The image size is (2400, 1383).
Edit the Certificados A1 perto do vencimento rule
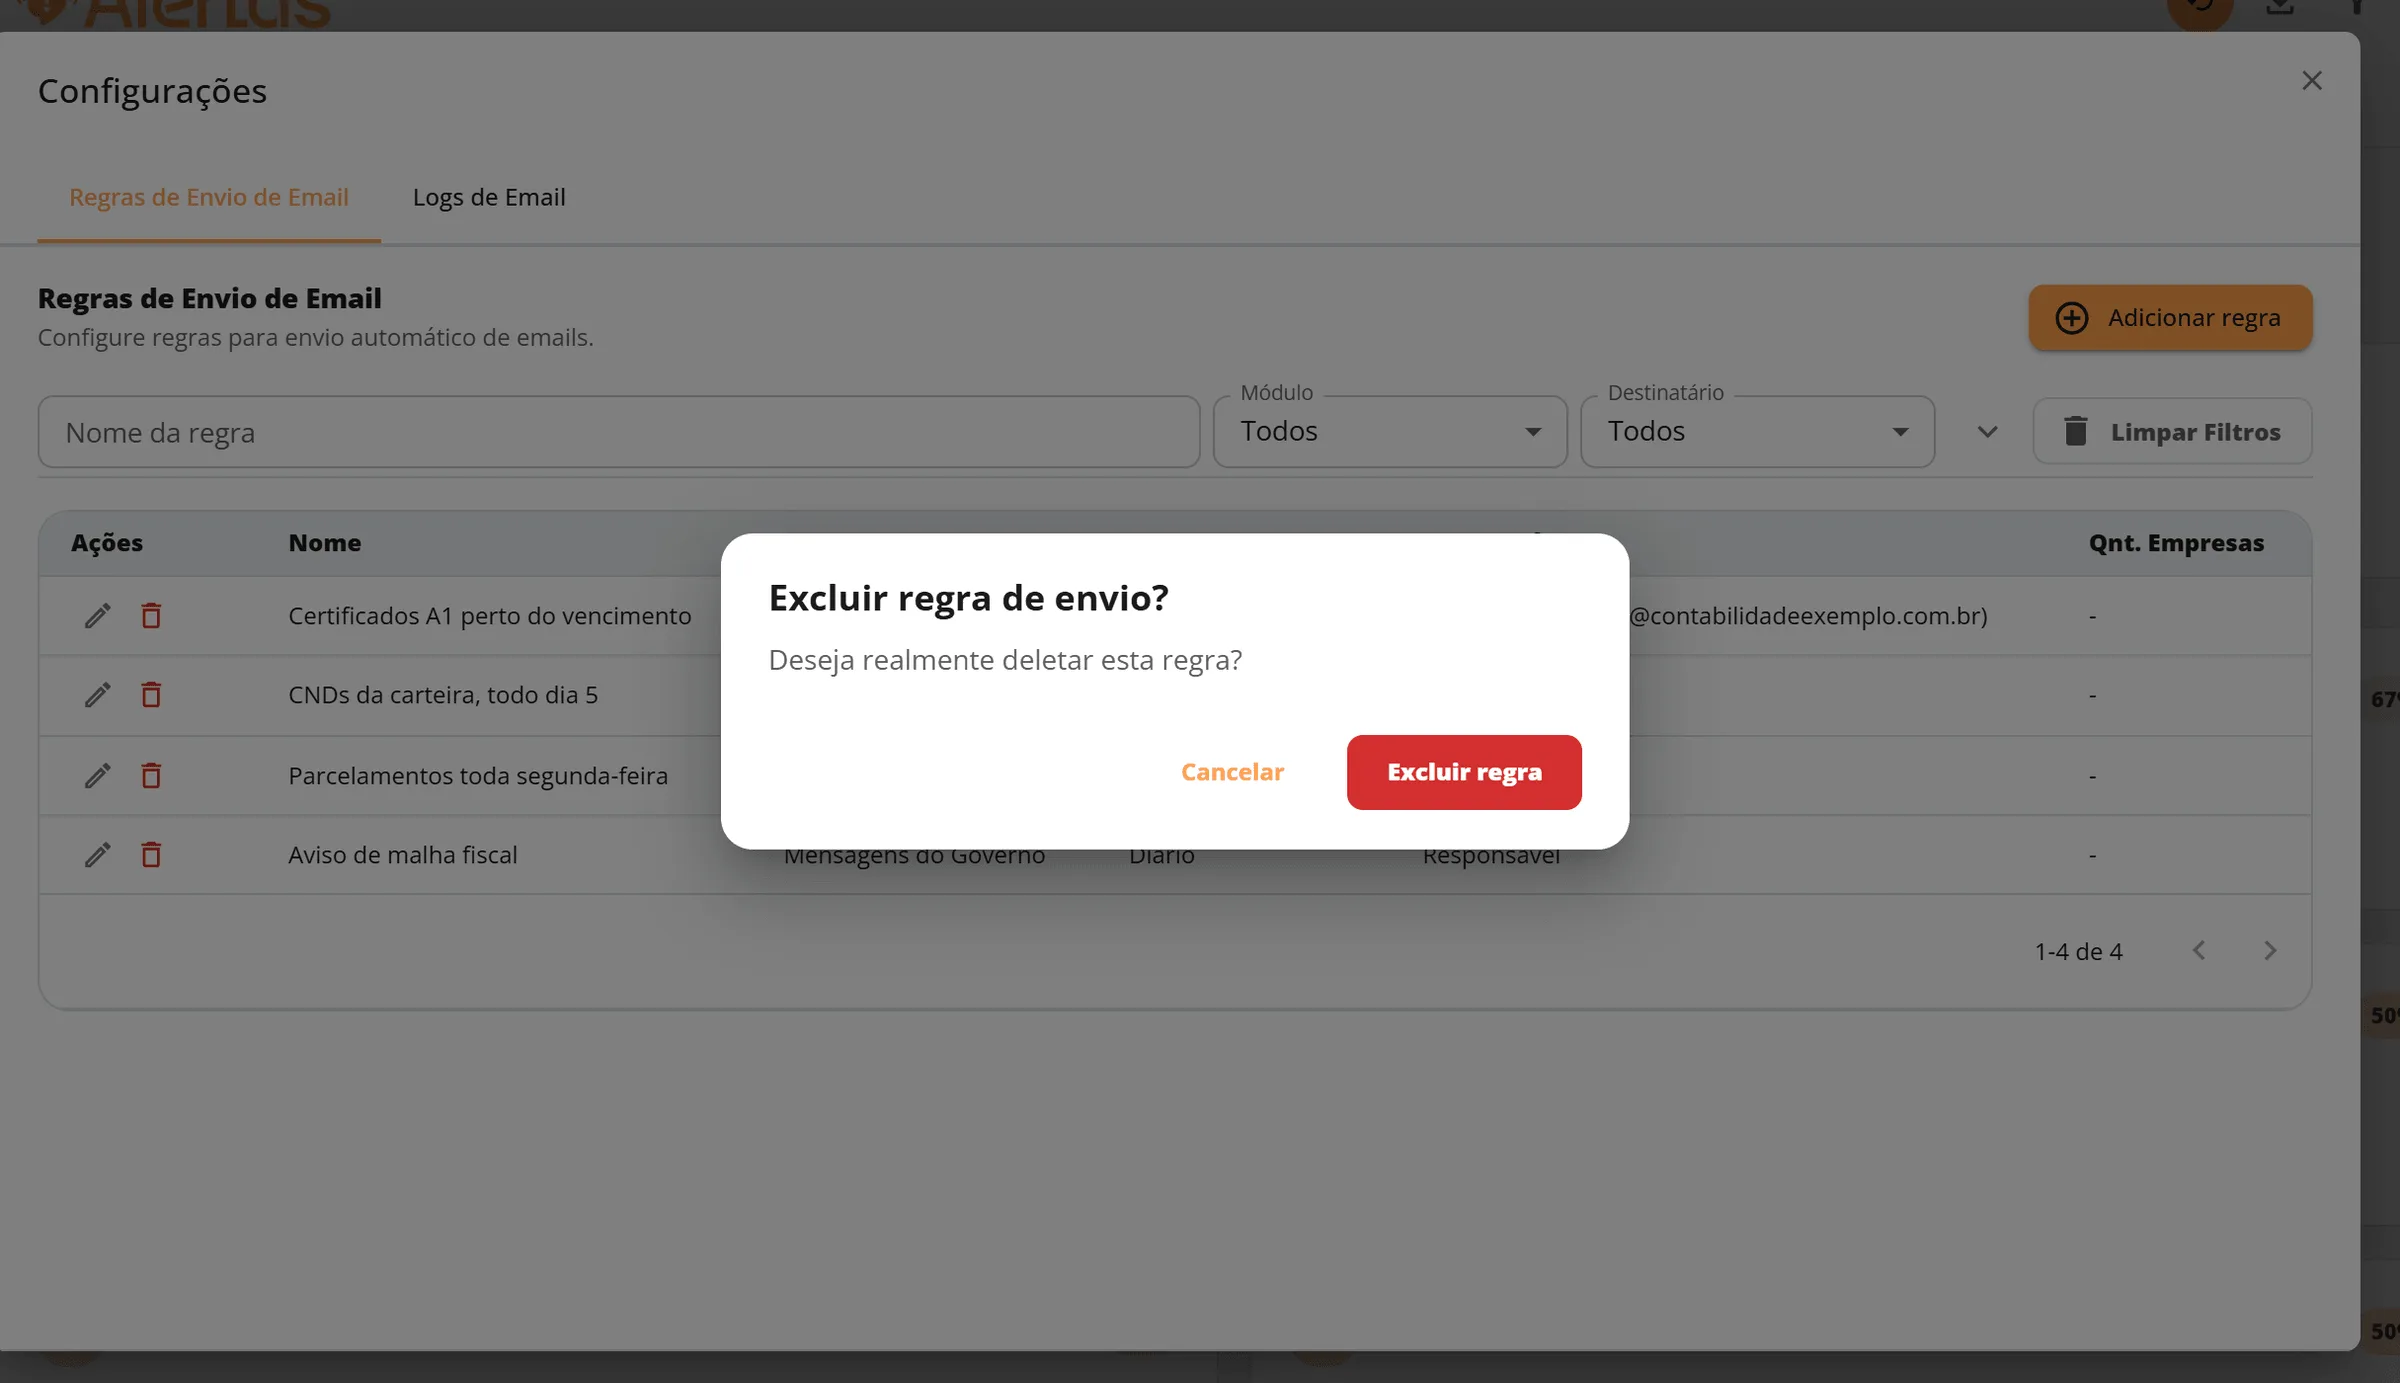(x=97, y=616)
